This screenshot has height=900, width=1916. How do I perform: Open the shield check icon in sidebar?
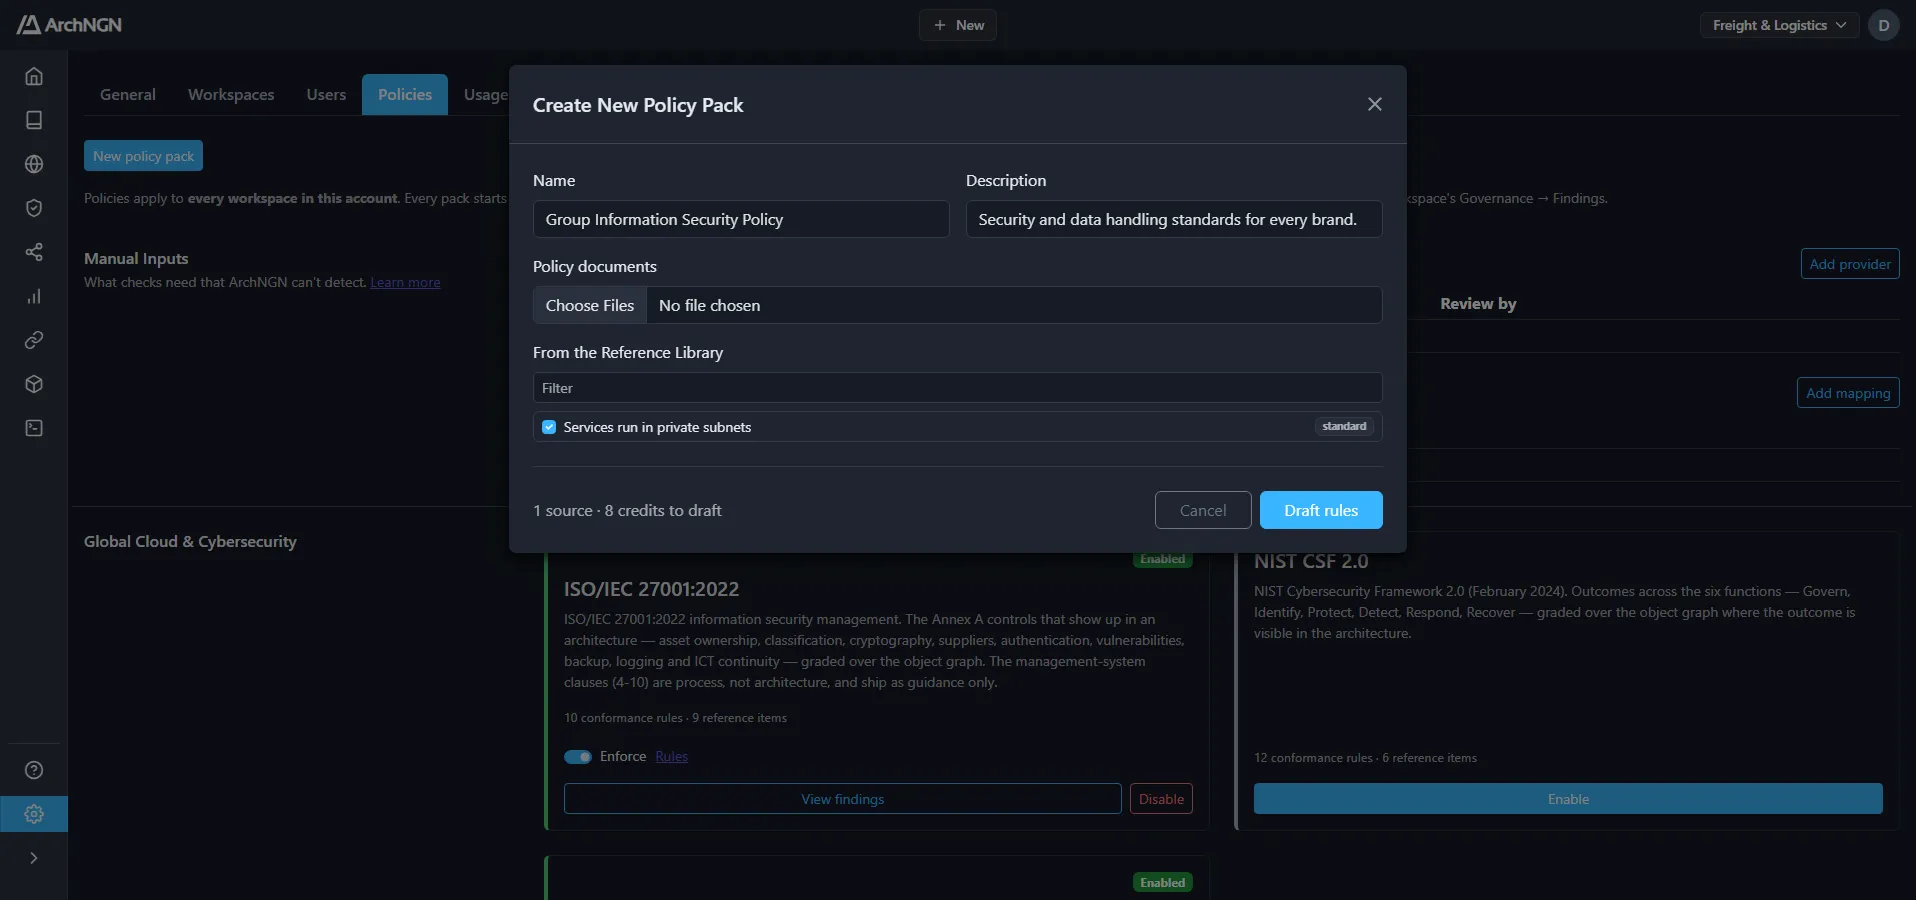coord(34,208)
